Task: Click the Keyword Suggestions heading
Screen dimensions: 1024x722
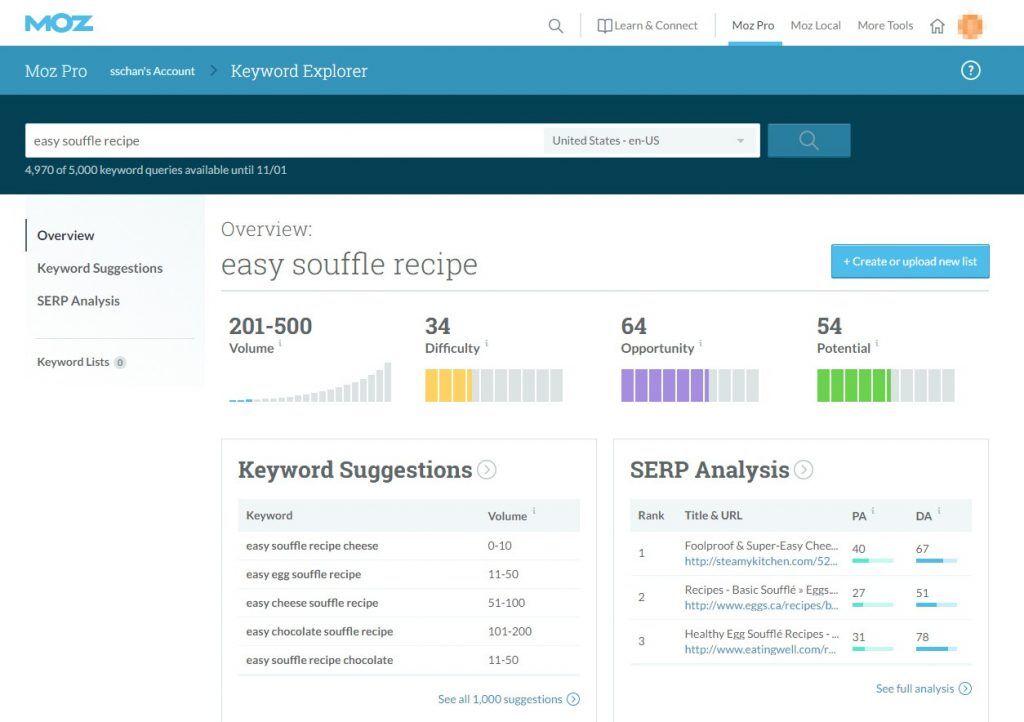Action: 355,469
